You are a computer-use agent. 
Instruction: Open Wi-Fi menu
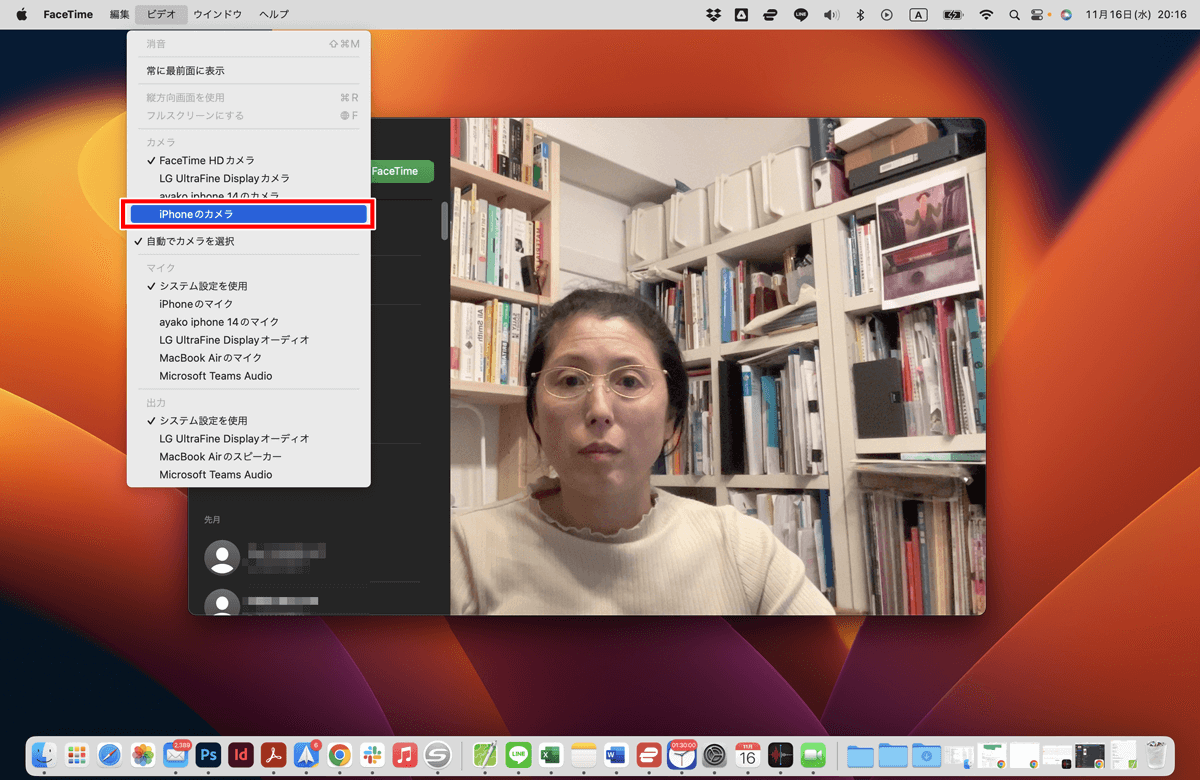coord(986,14)
